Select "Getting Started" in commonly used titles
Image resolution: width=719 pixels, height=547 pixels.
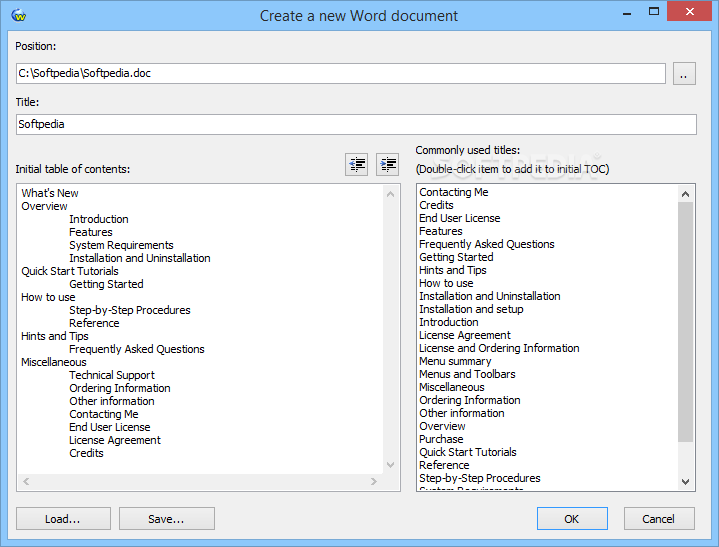(x=456, y=257)
